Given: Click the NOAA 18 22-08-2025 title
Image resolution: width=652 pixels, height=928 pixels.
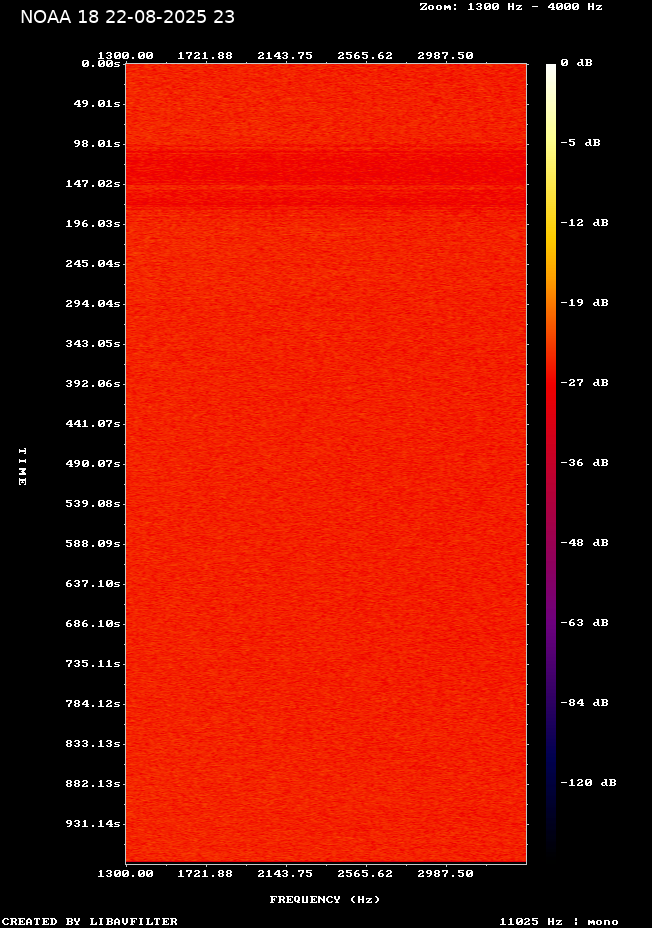Looking at the screenshot, I should click(127, 17).
